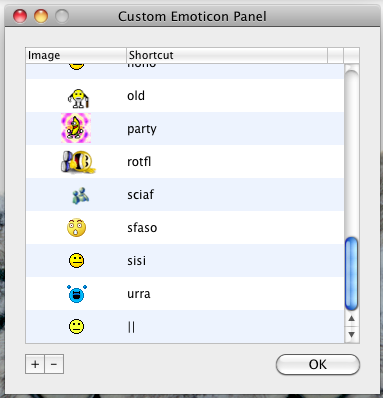Screen dimensions: 383x398
Task: Click the blue scrollbar thumb
Action: [x=351, y=274]
